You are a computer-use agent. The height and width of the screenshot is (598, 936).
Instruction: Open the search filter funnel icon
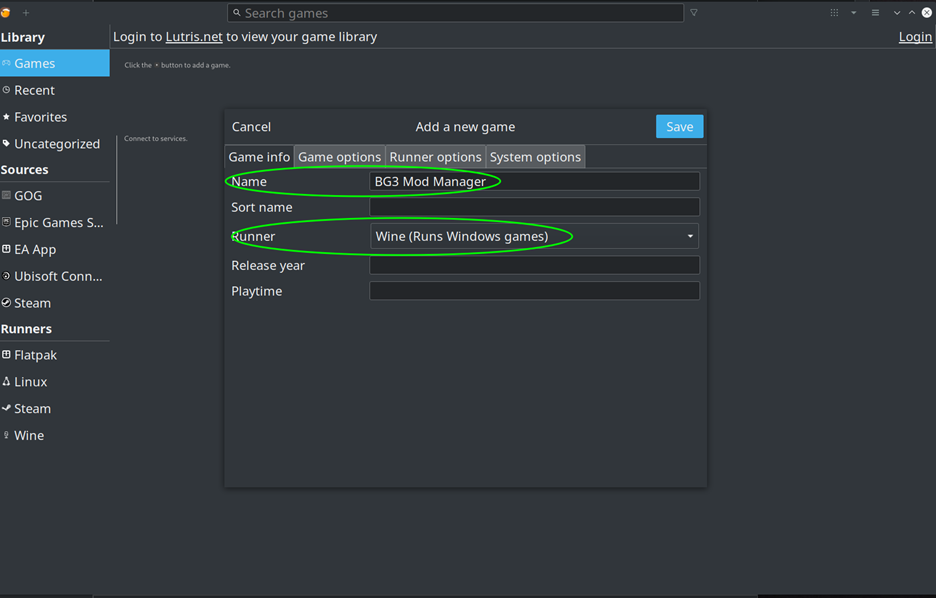[694, 13]
